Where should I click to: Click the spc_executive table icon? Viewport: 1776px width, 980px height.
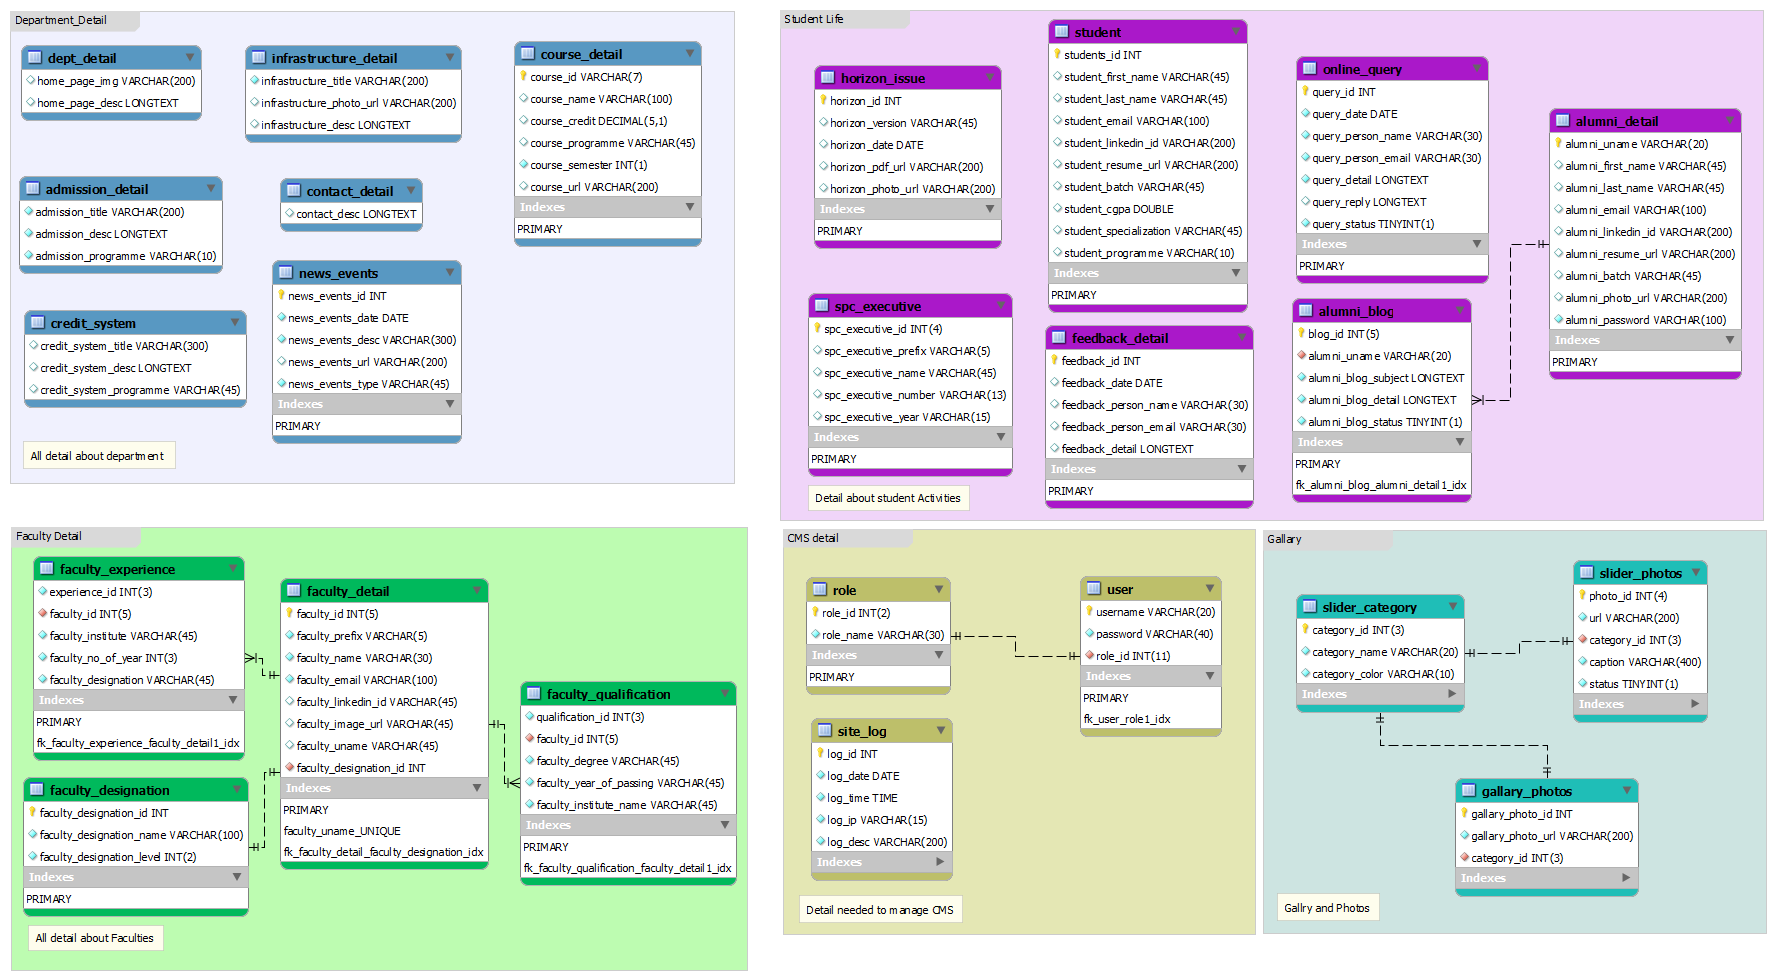click(822, 306)
